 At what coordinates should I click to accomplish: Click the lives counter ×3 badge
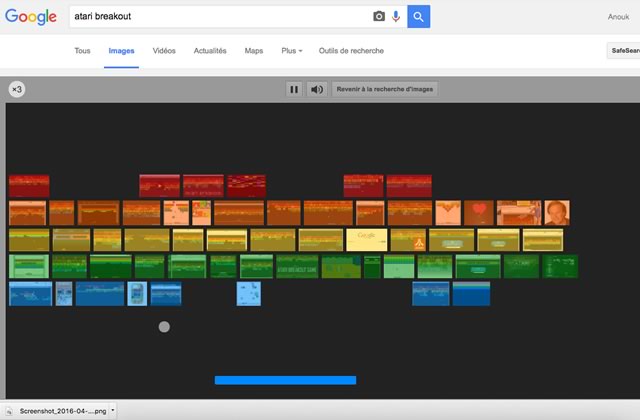pyautogui.click(x=17, y=89)
